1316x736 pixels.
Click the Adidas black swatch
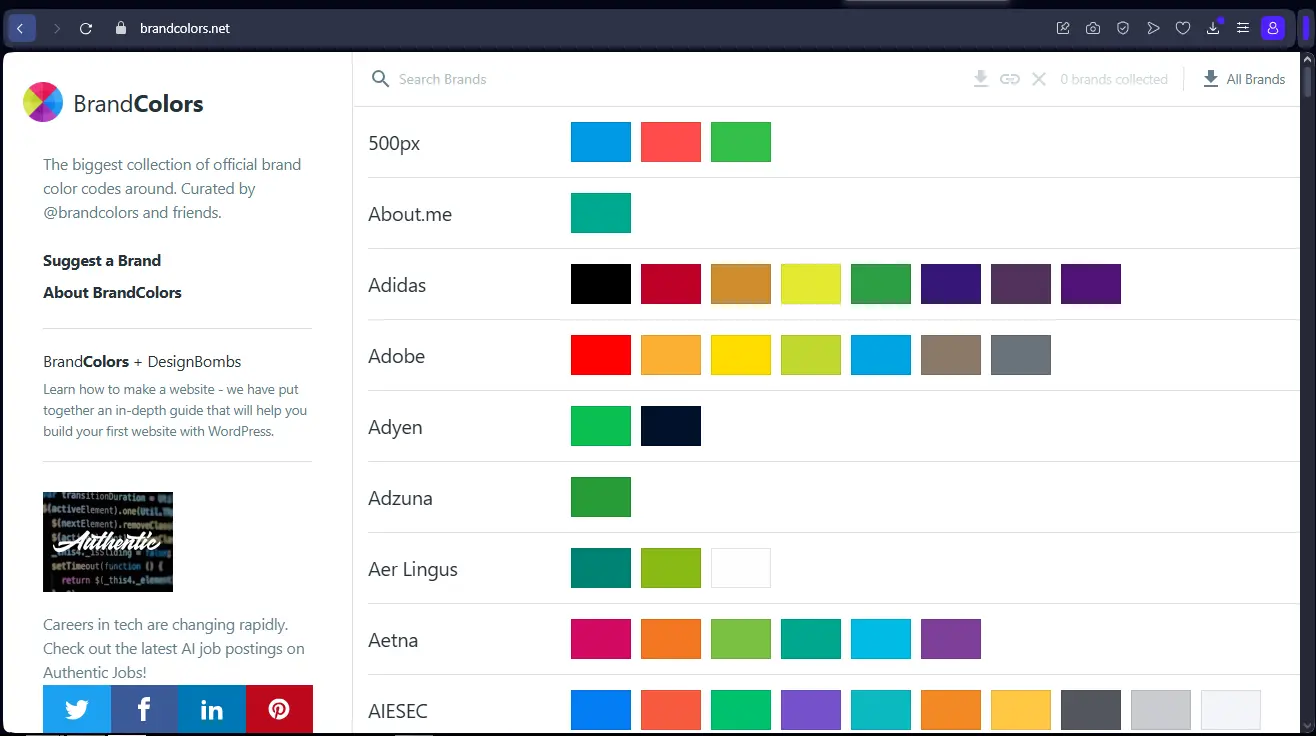(601, 284)
